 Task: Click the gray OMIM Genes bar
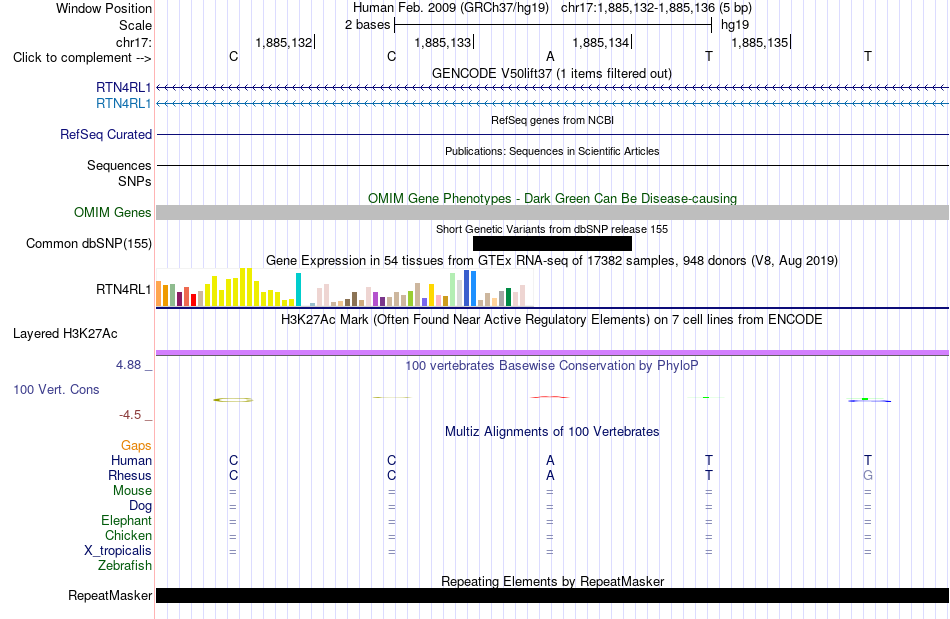pyautogui.click(x=552, y=213)
